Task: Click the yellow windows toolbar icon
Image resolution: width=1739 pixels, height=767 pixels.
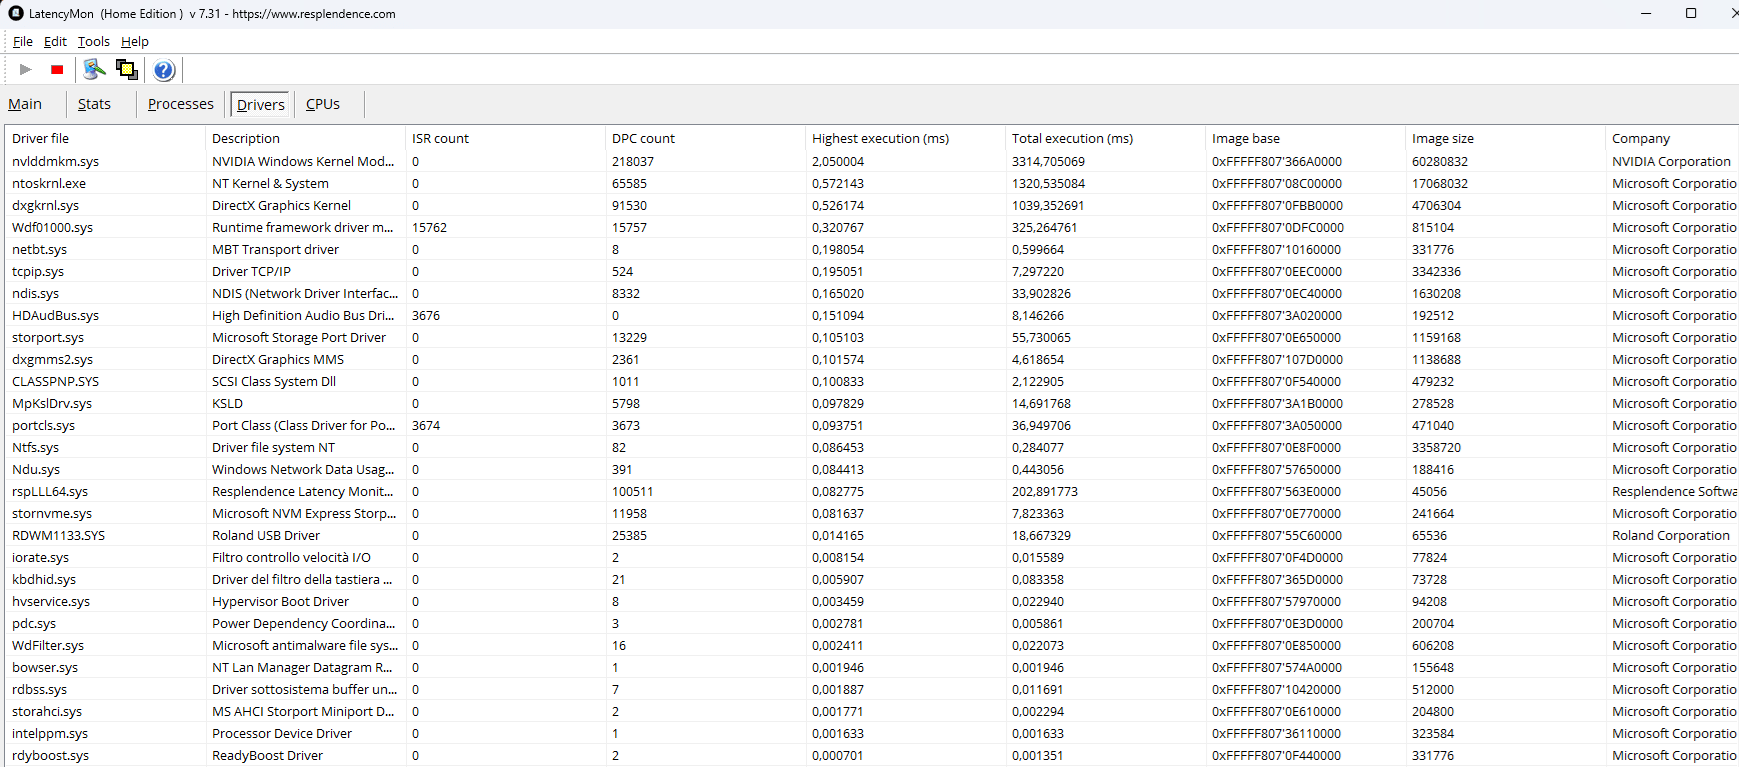Action: click(x=127, y=69)
